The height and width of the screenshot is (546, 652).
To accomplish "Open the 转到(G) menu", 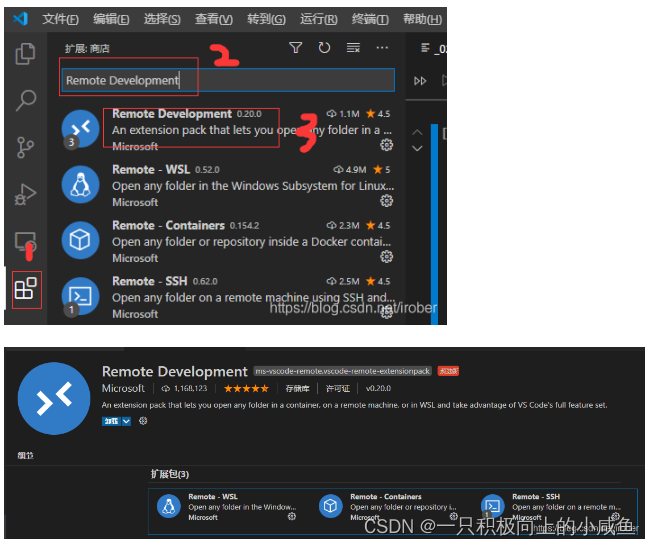I will point(266,19).
